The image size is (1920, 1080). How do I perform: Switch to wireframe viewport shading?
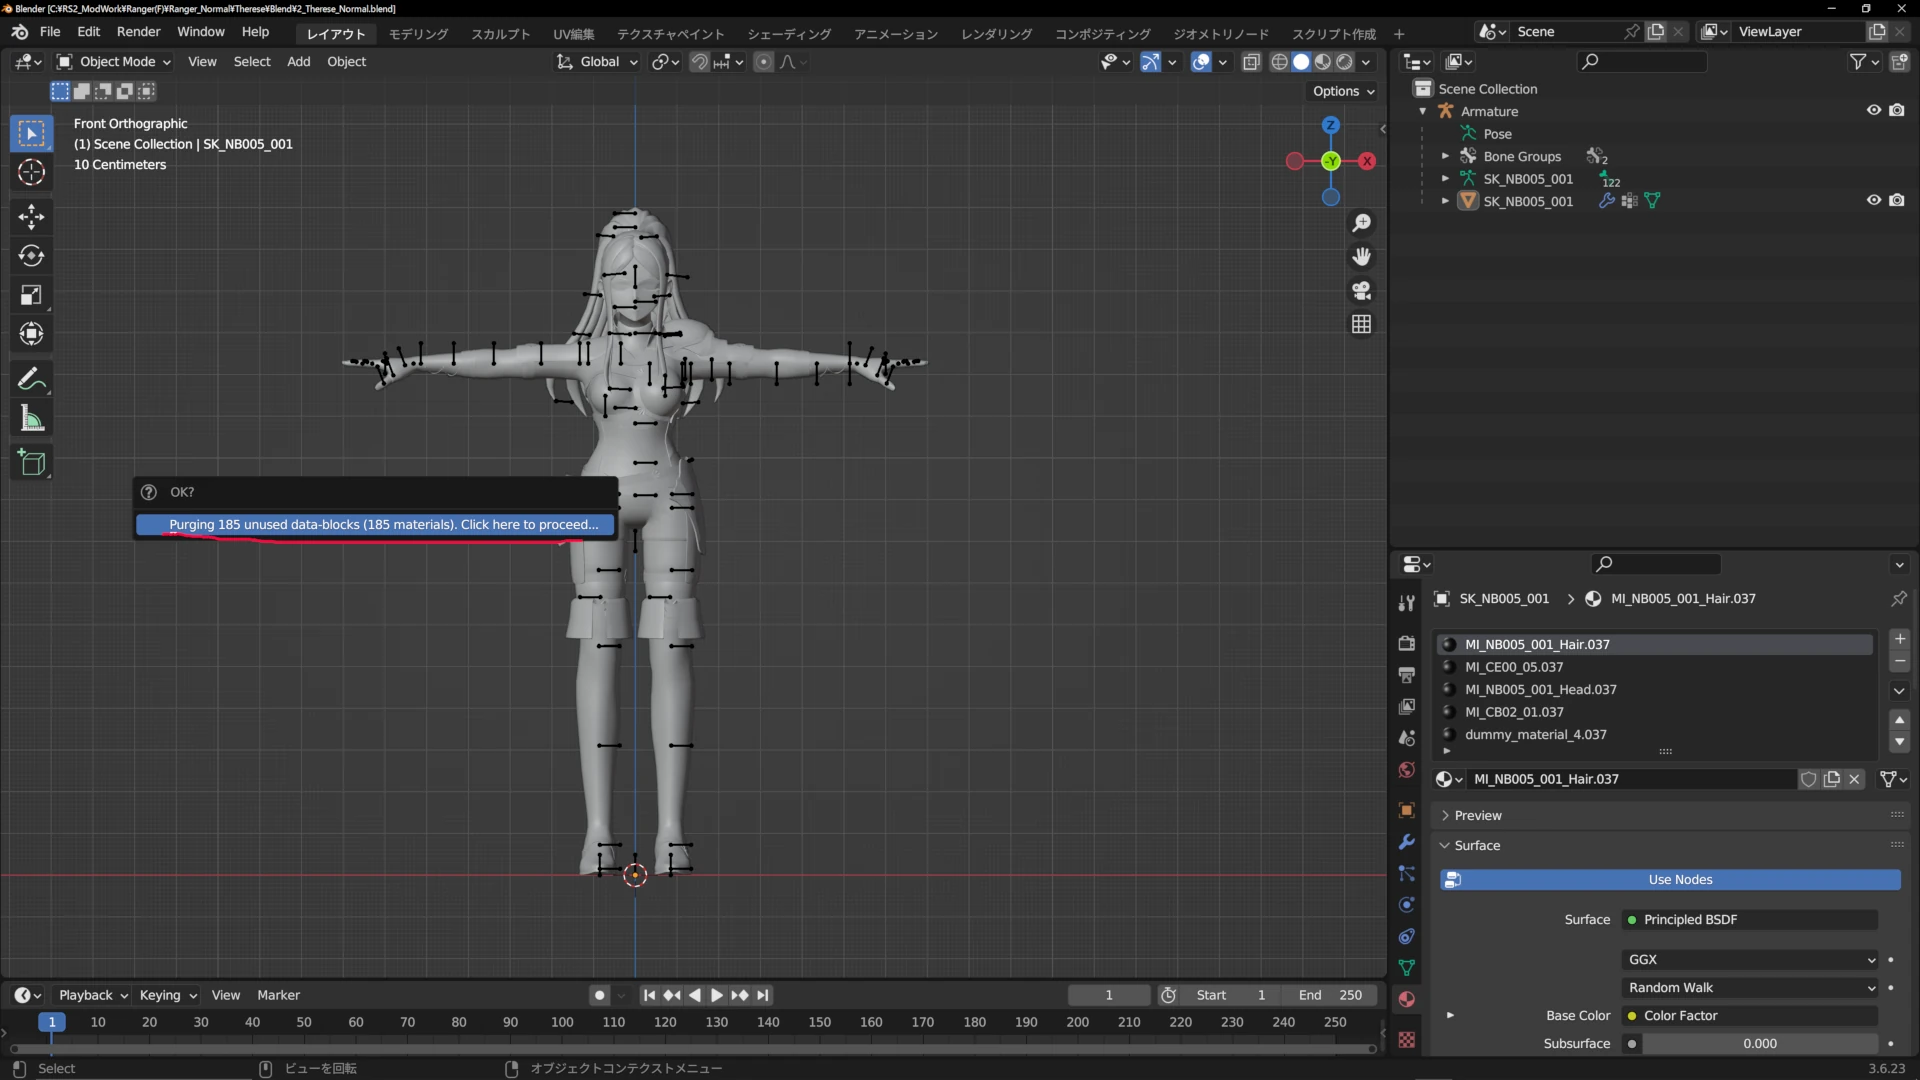tap(1279, 62)
